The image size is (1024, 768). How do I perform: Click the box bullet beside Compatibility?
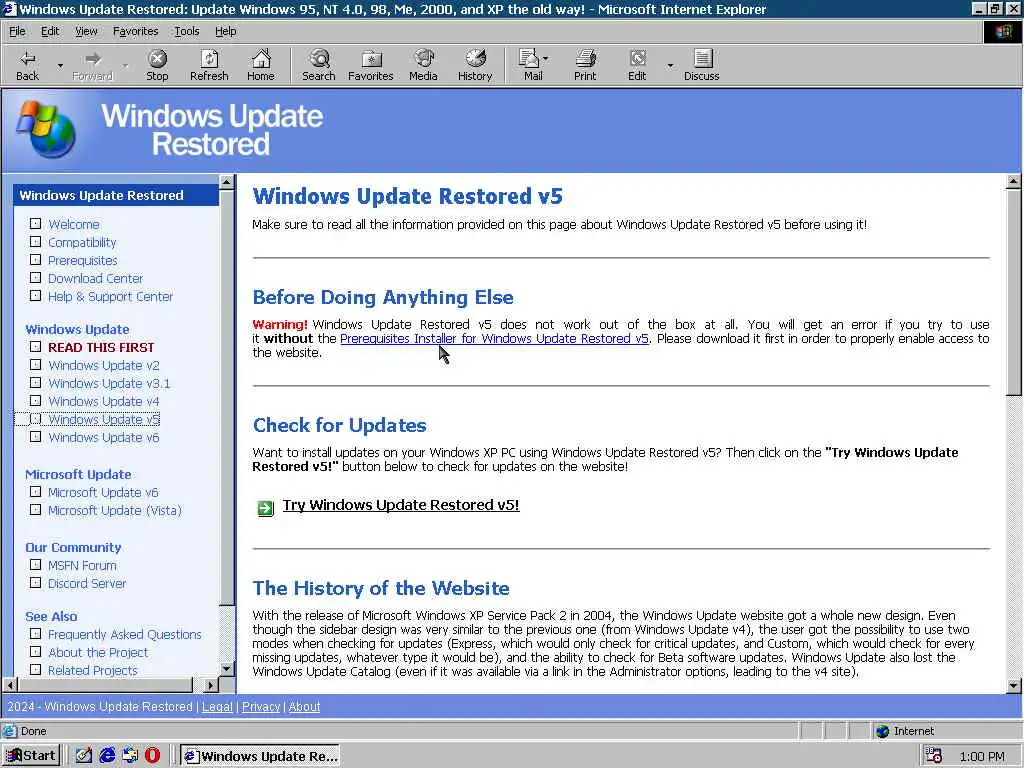coord(35,242)
